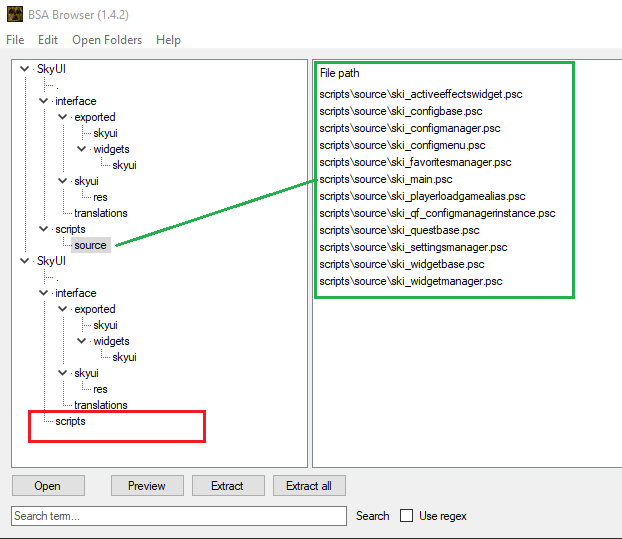Image resolution: width=622 pixels, height=539 pixels.
Task: Select ski_configbase.psc file row
Action: pyautogui.click(x=401, y=111)
